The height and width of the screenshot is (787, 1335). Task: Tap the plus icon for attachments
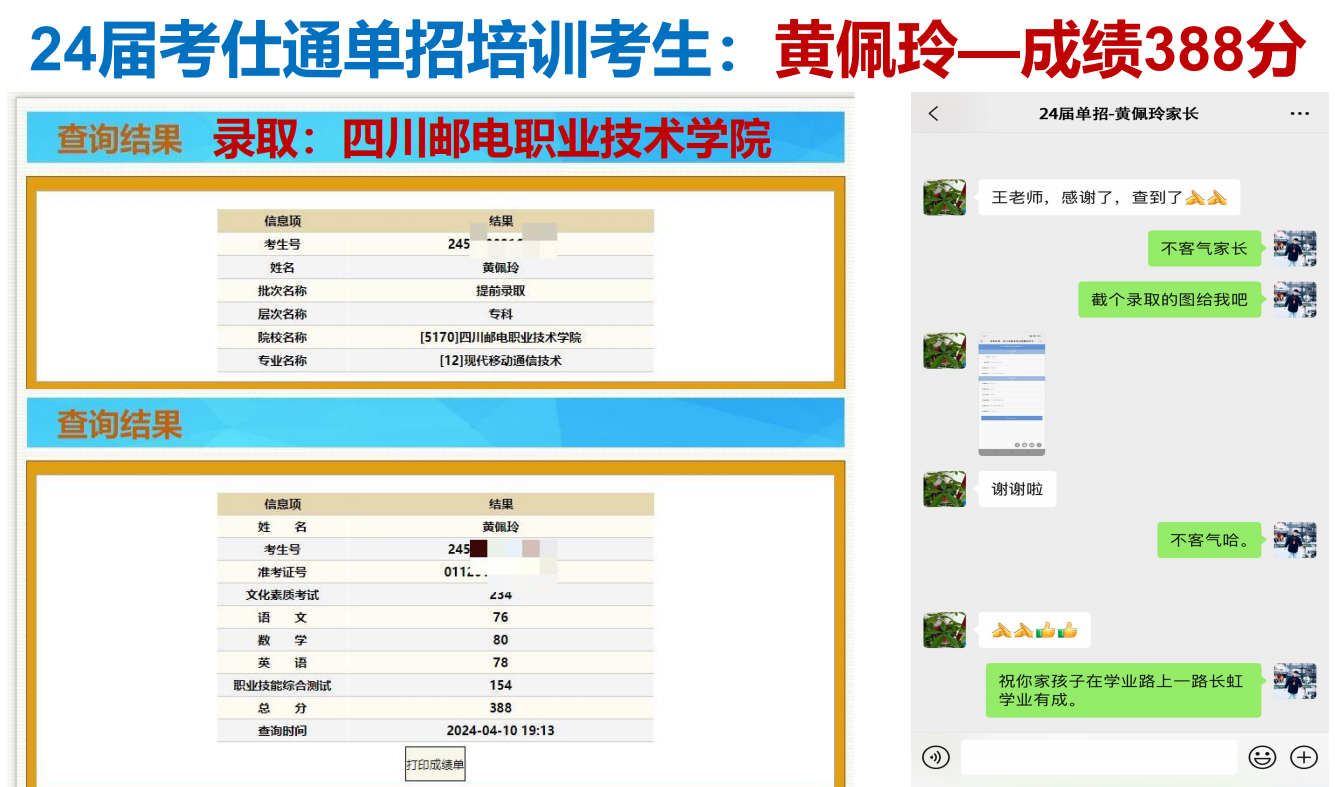coord(1304,757)
